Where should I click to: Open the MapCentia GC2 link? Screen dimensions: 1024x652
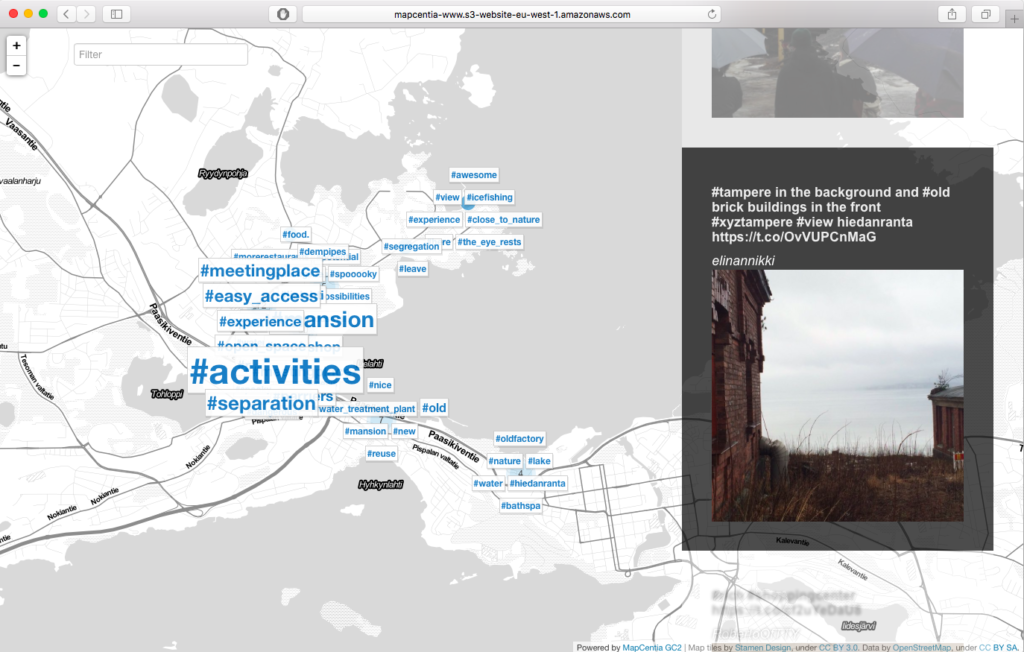tap(652, 647)
